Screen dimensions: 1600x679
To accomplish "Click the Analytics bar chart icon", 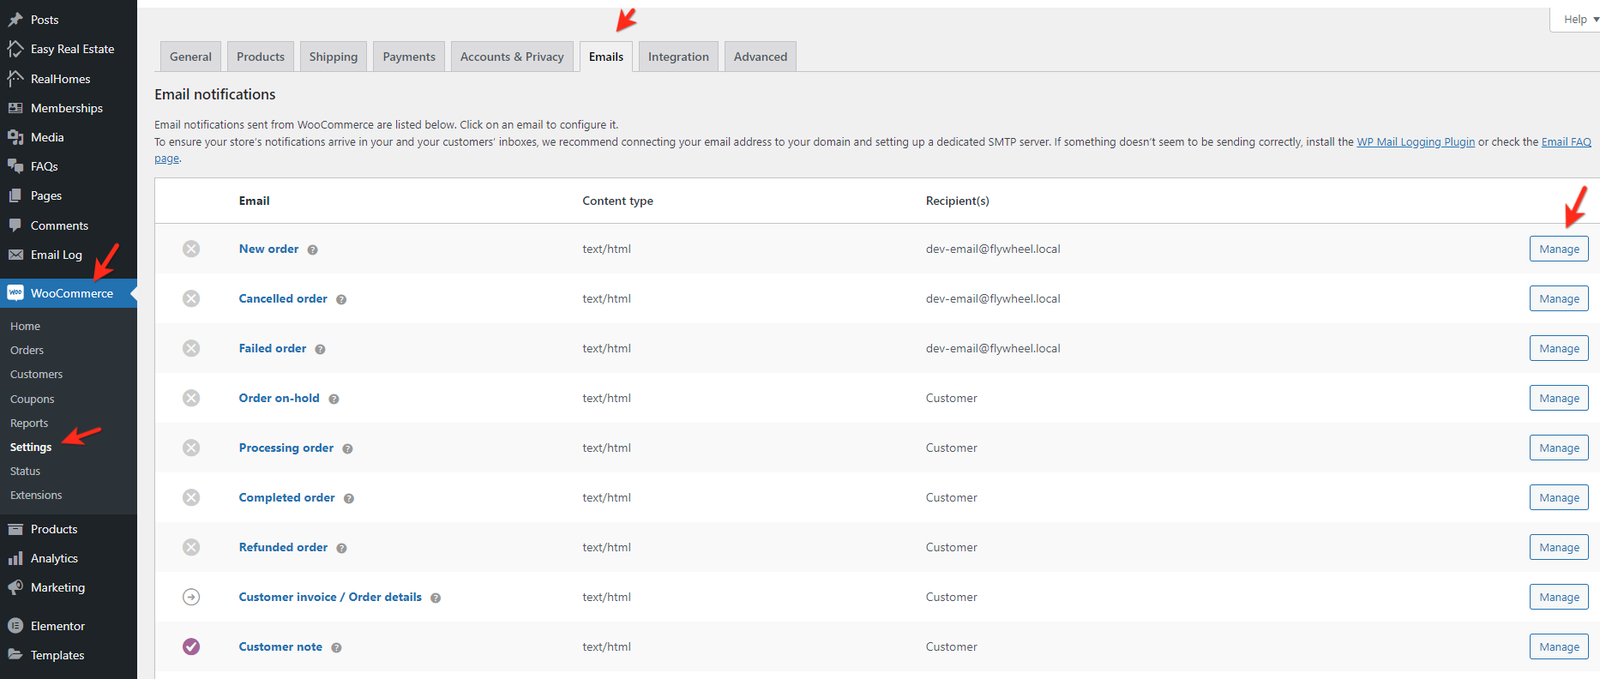I will click(x=15, y=558).
